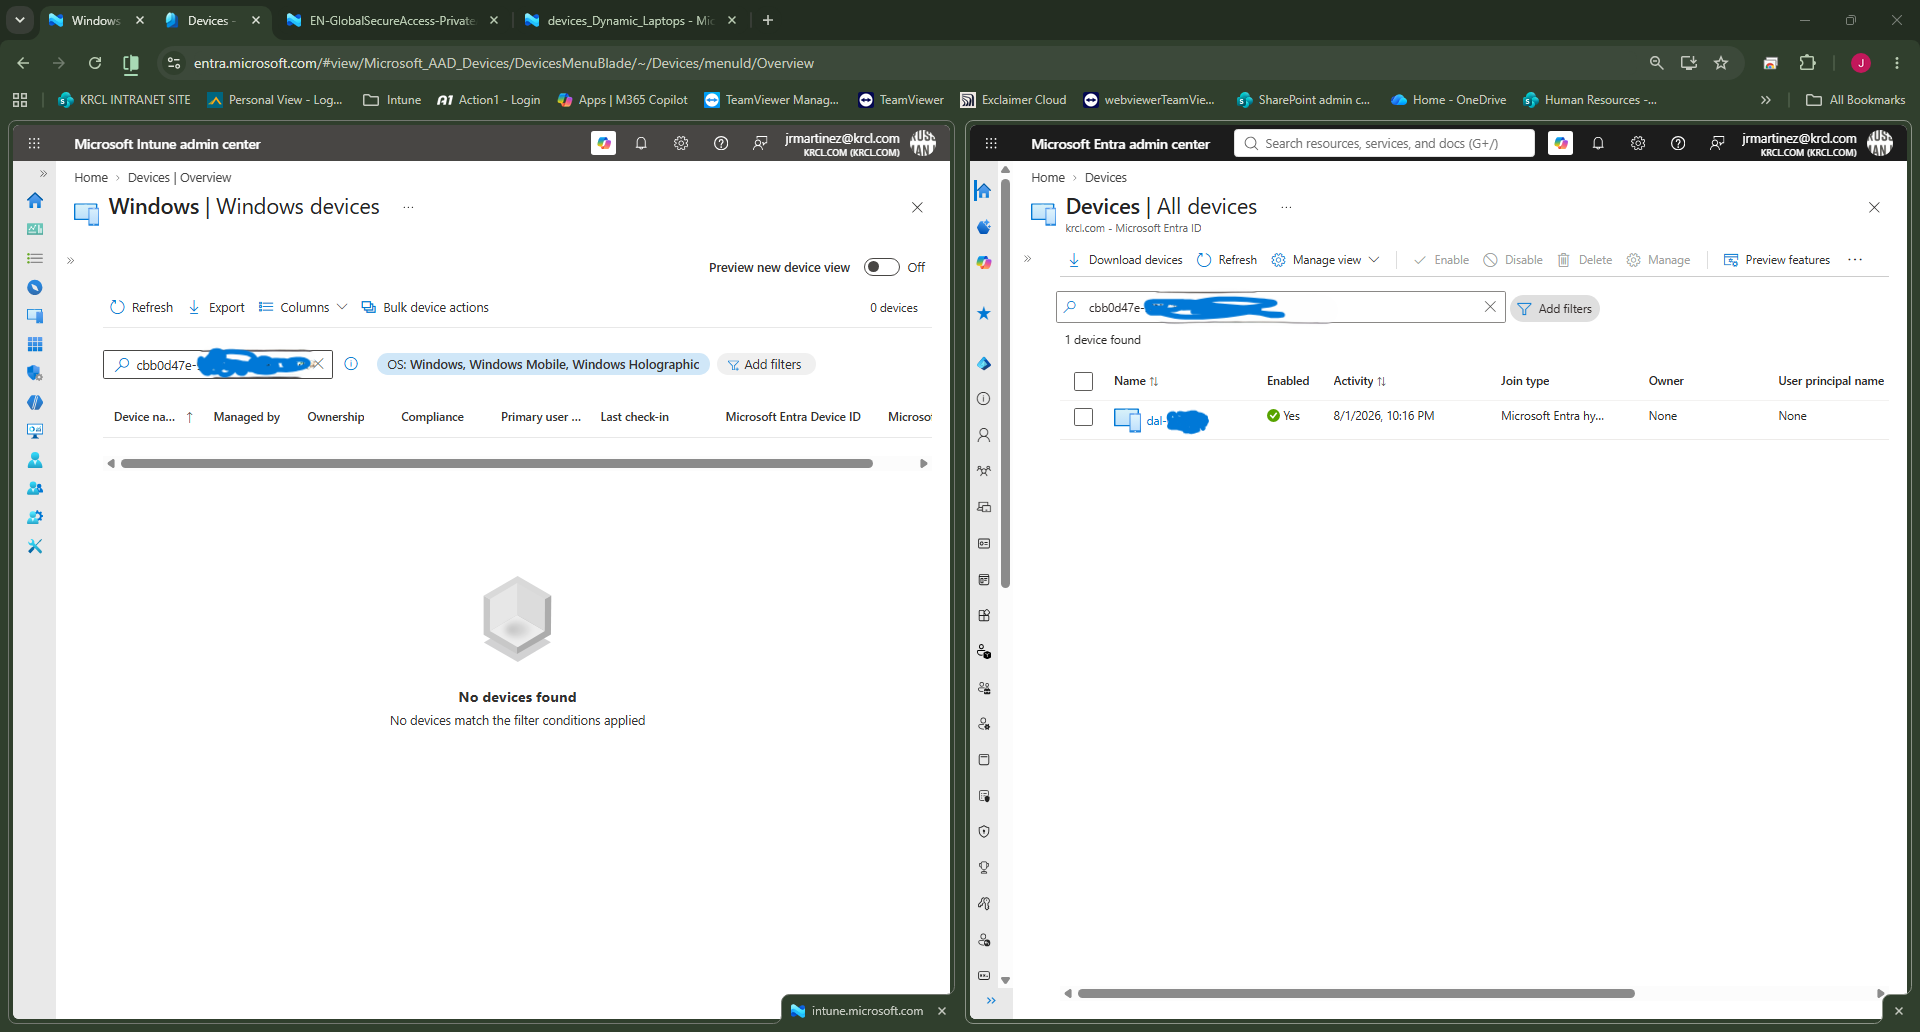Open Groups icon in the Entra sidebar

pos(984,471)
